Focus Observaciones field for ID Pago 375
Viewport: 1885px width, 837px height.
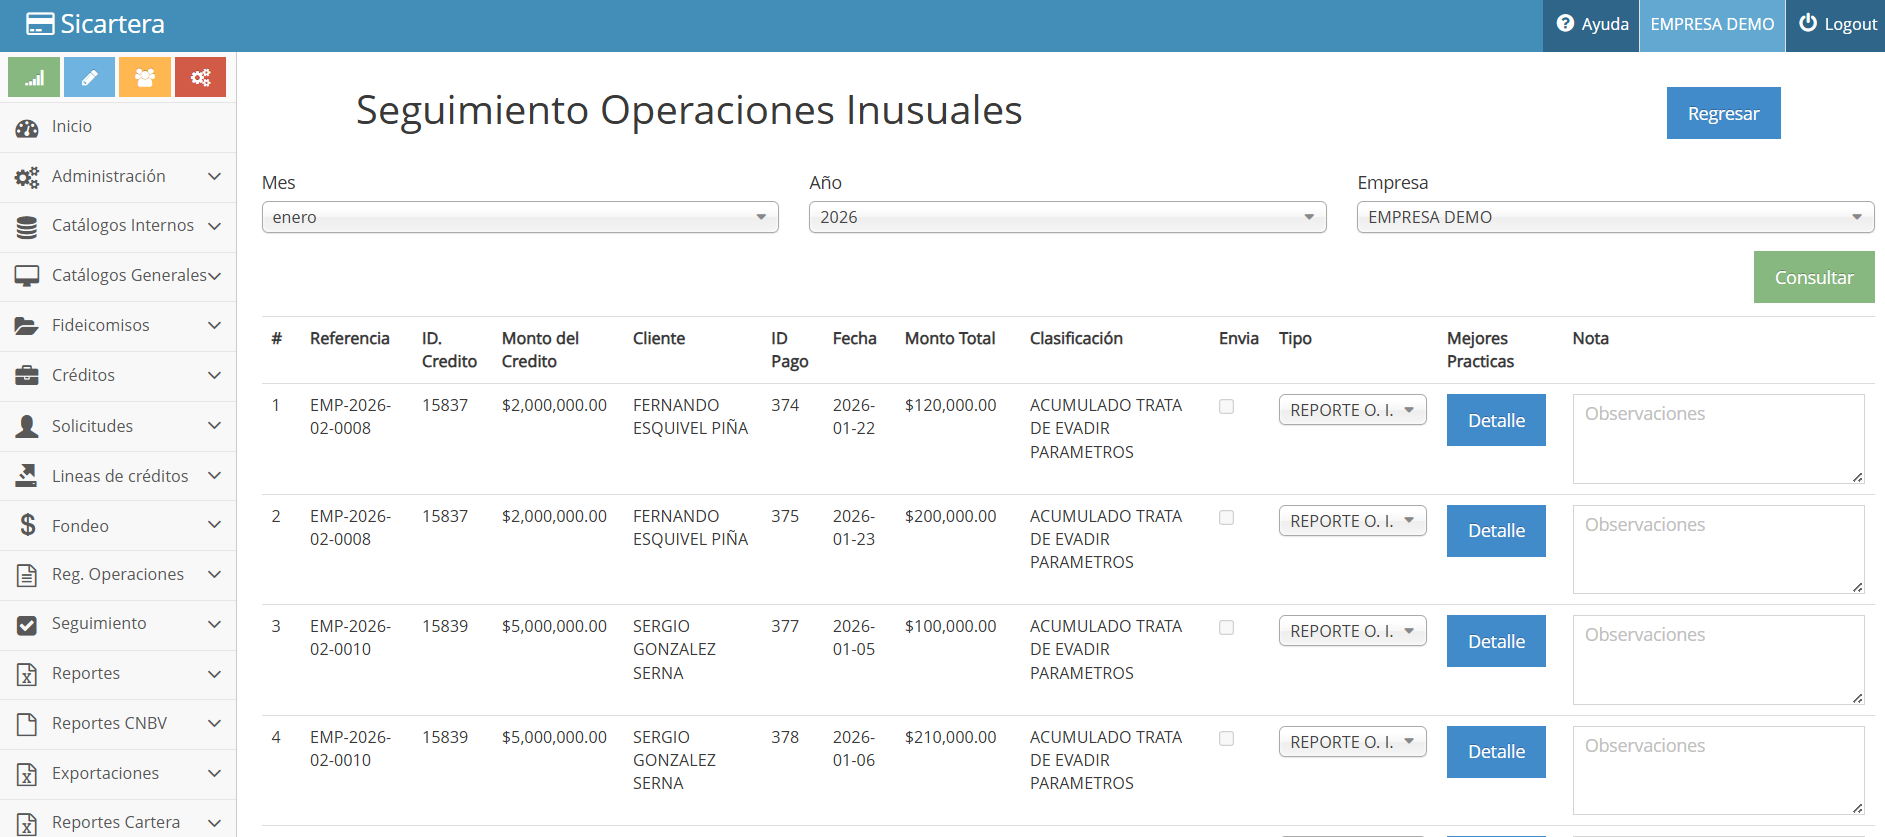tap(1718, 550)
